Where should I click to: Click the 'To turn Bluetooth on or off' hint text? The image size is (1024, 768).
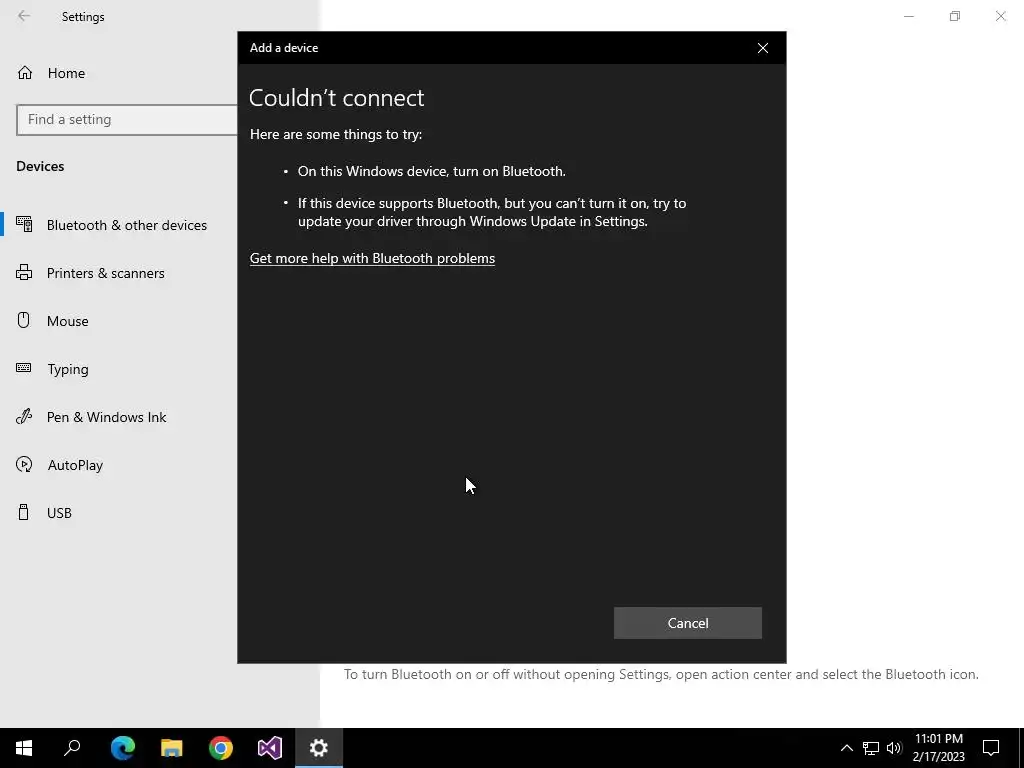[661, 675]
